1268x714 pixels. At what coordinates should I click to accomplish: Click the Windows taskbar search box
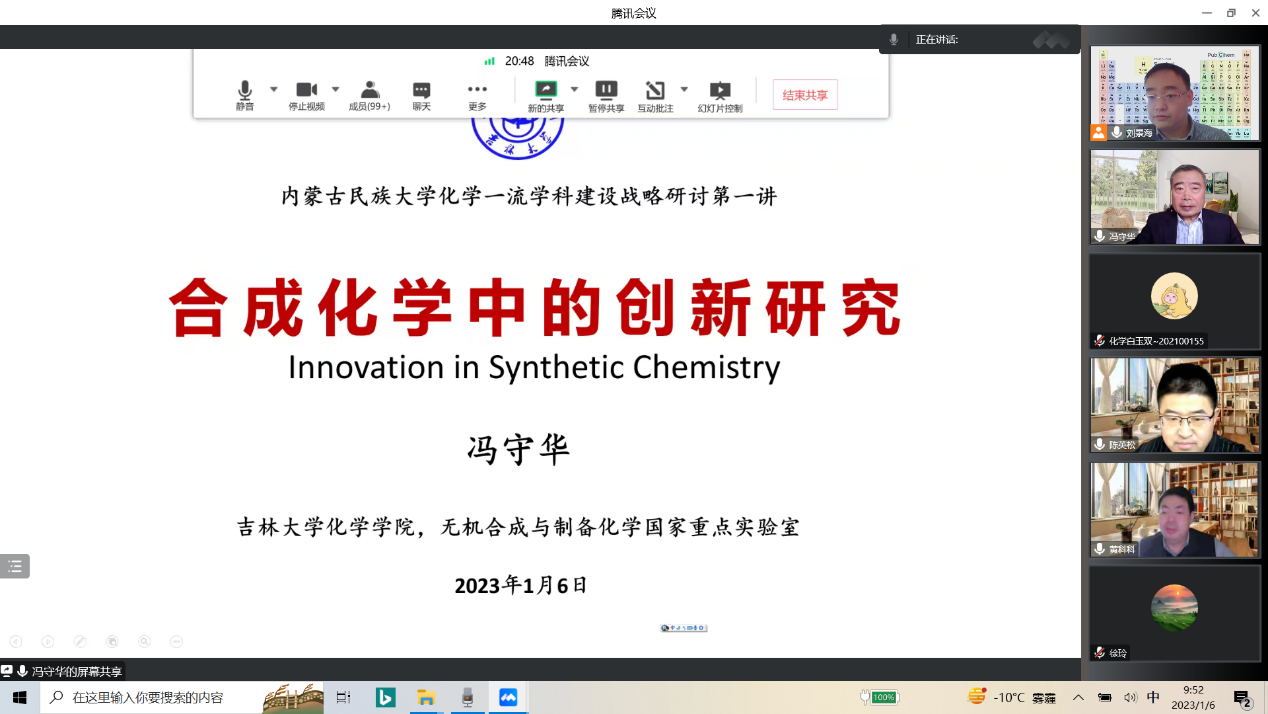coord(180,697)
